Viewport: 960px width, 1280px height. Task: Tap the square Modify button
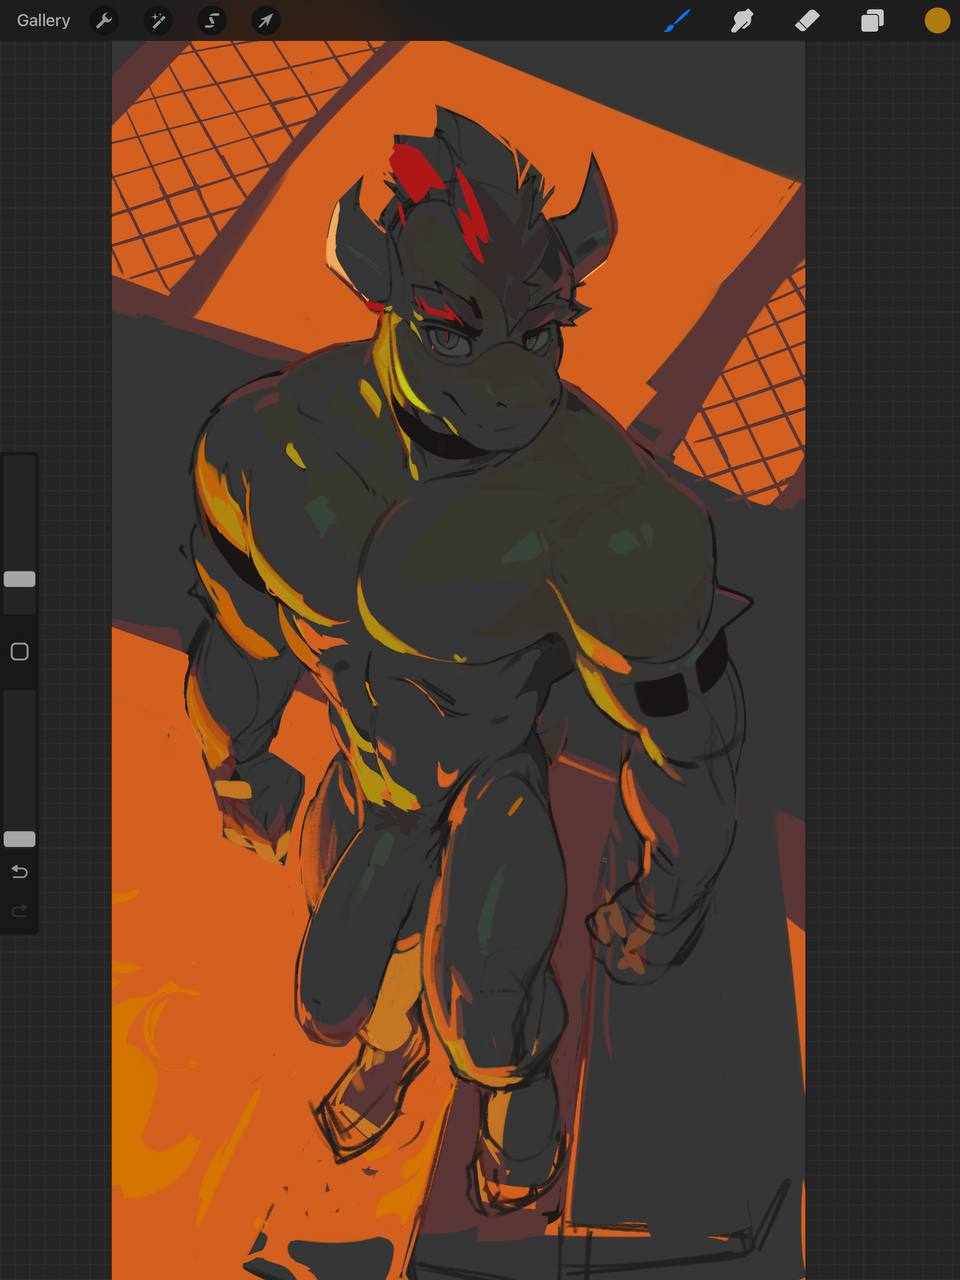coord(19,652)
